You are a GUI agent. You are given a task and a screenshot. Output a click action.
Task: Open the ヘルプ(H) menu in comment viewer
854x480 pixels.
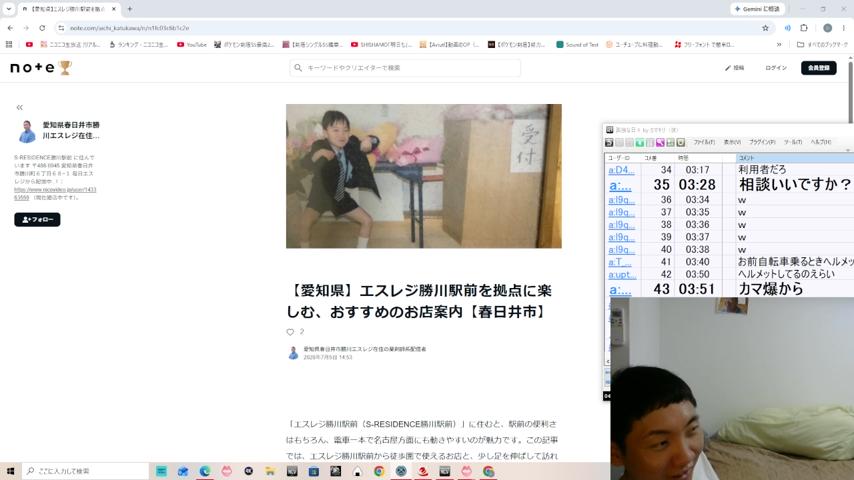[821, 142]
